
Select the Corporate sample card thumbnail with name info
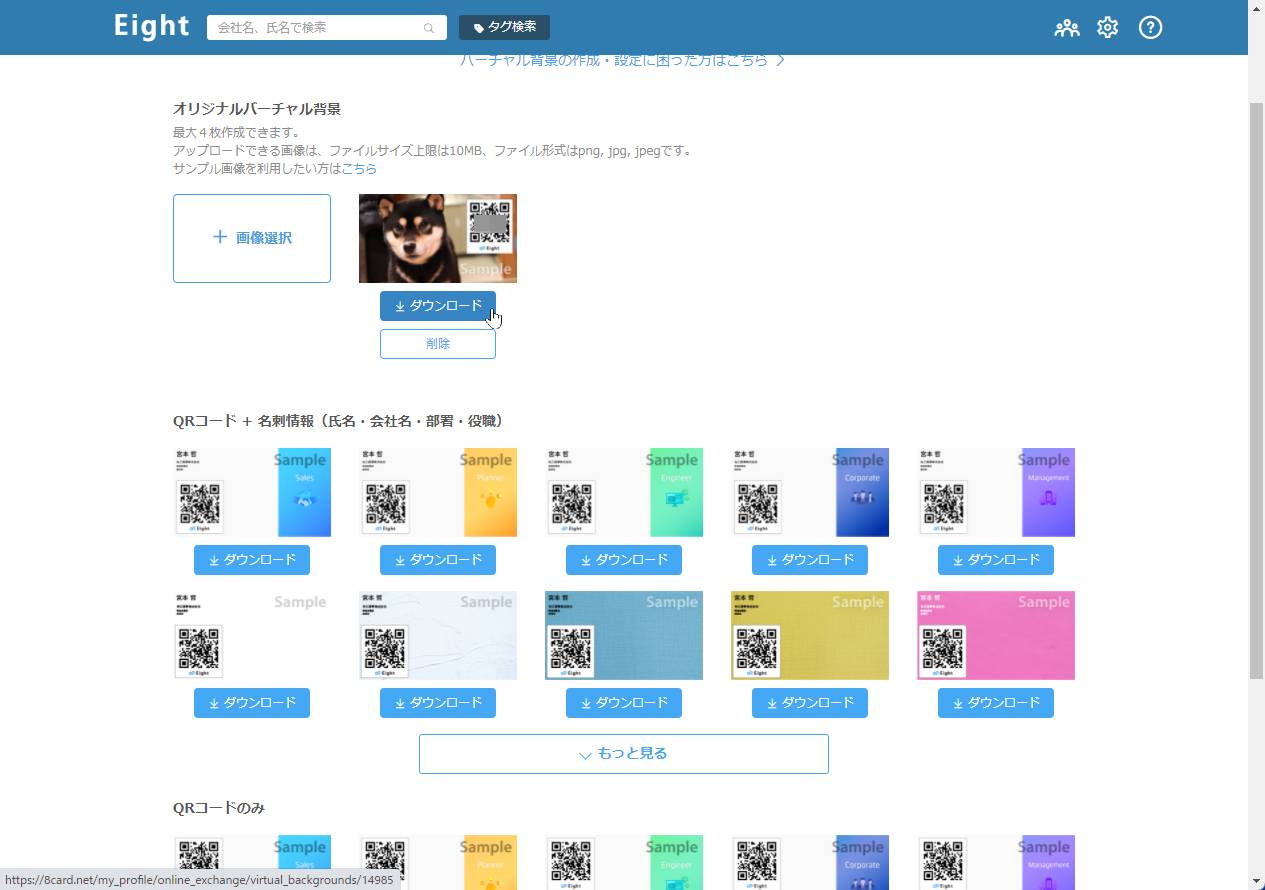pyautogui.click(x=810, y=492)
